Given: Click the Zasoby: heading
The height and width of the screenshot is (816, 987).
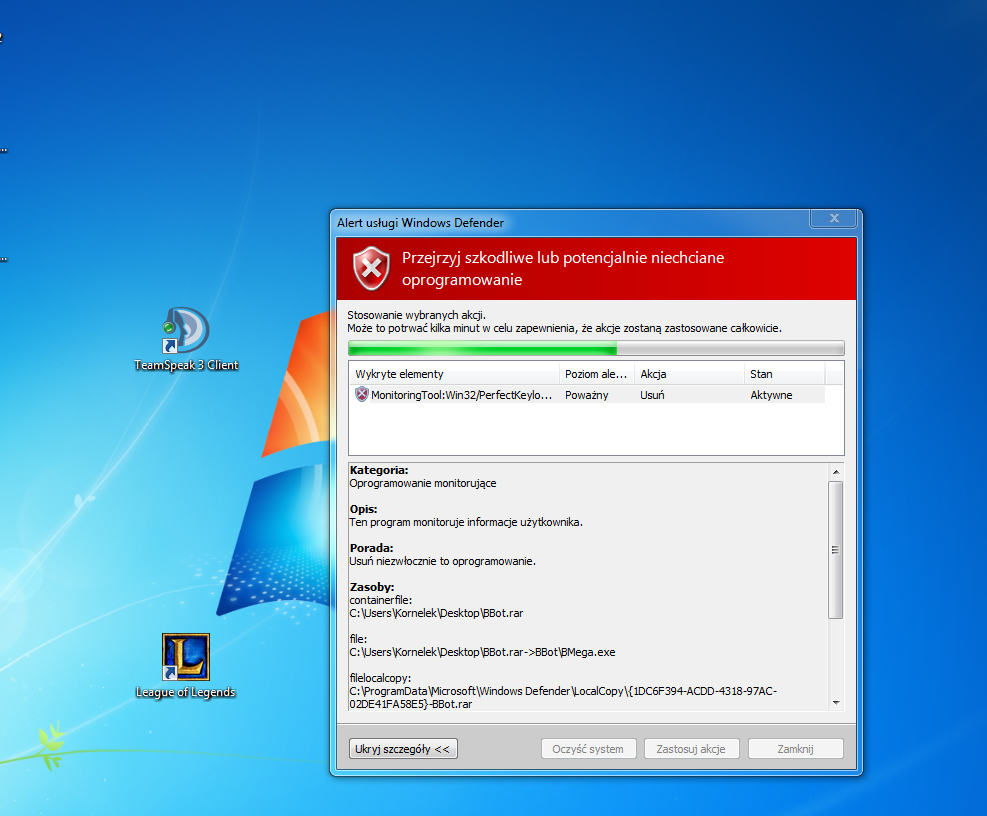Looking at the screenshot, I should pos(372,587).
